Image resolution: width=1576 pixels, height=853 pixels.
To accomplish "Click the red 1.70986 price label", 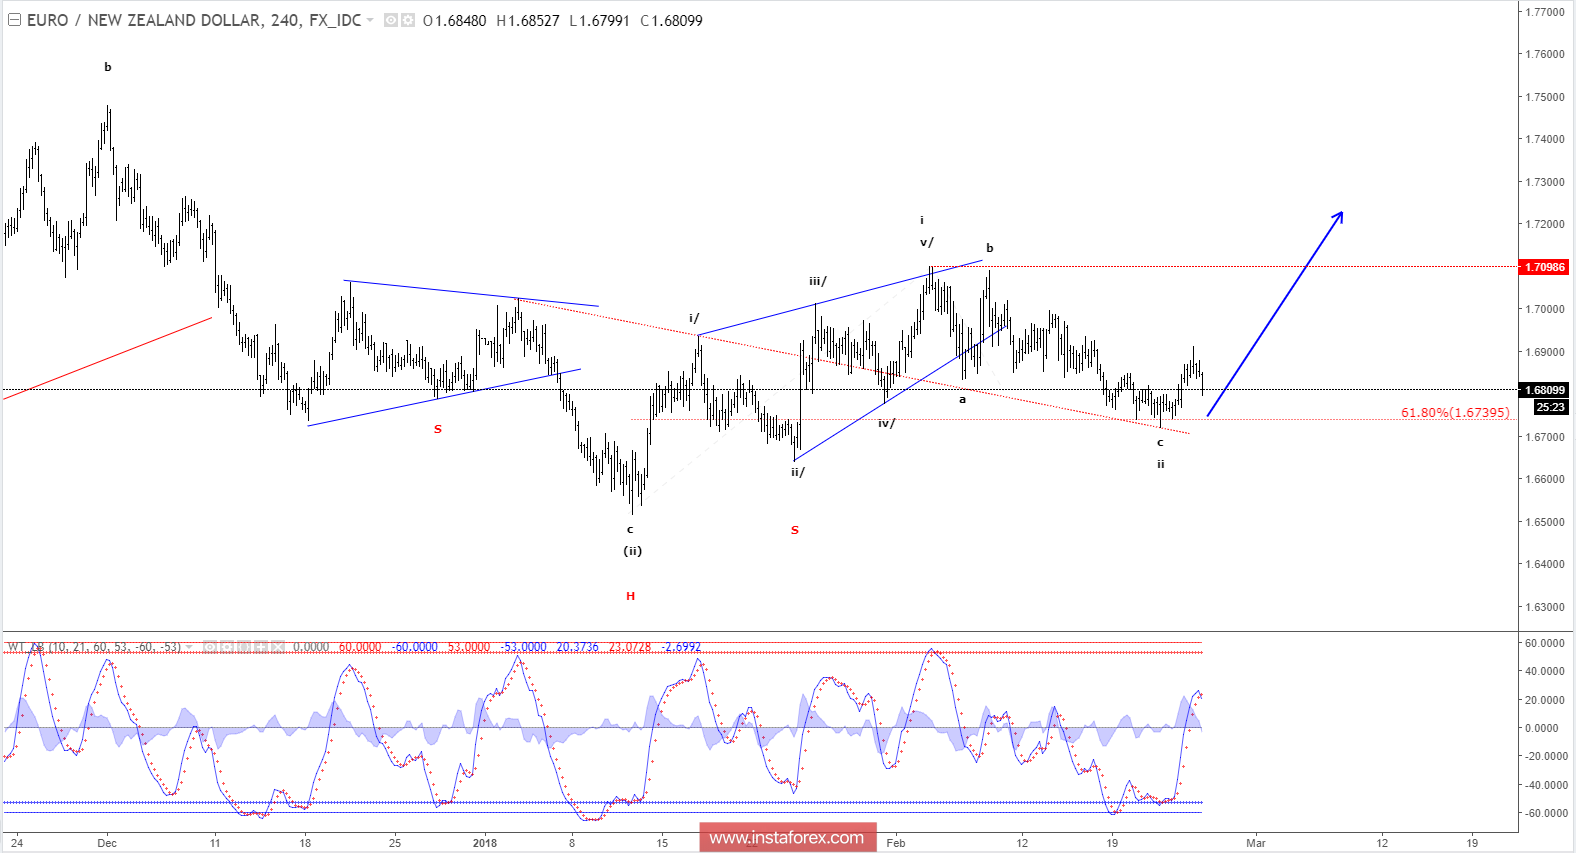I will (1545, 267).
